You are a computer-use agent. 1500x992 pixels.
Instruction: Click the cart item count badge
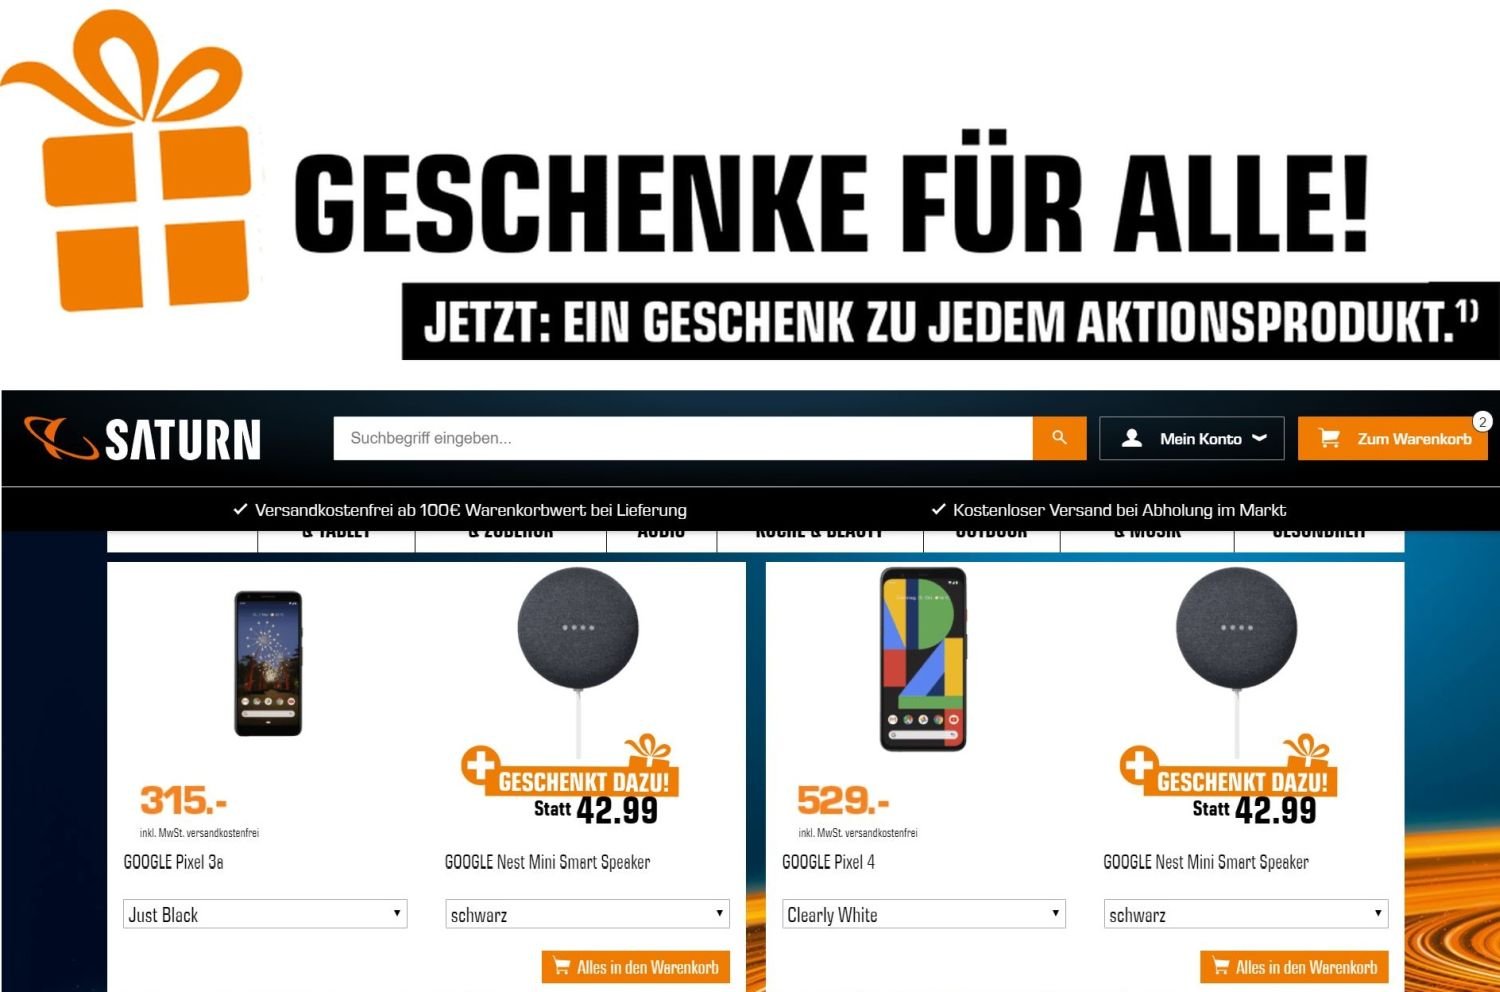1482,421
